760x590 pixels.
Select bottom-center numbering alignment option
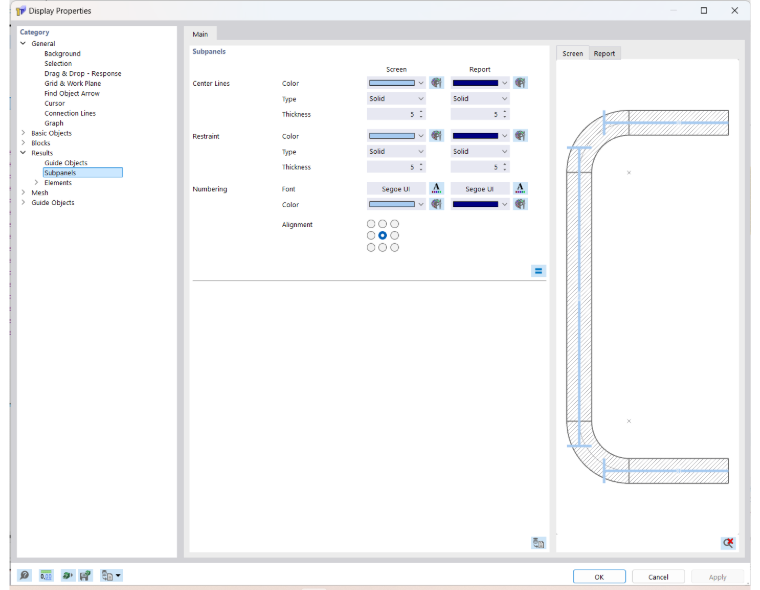(x=383, y=248)
